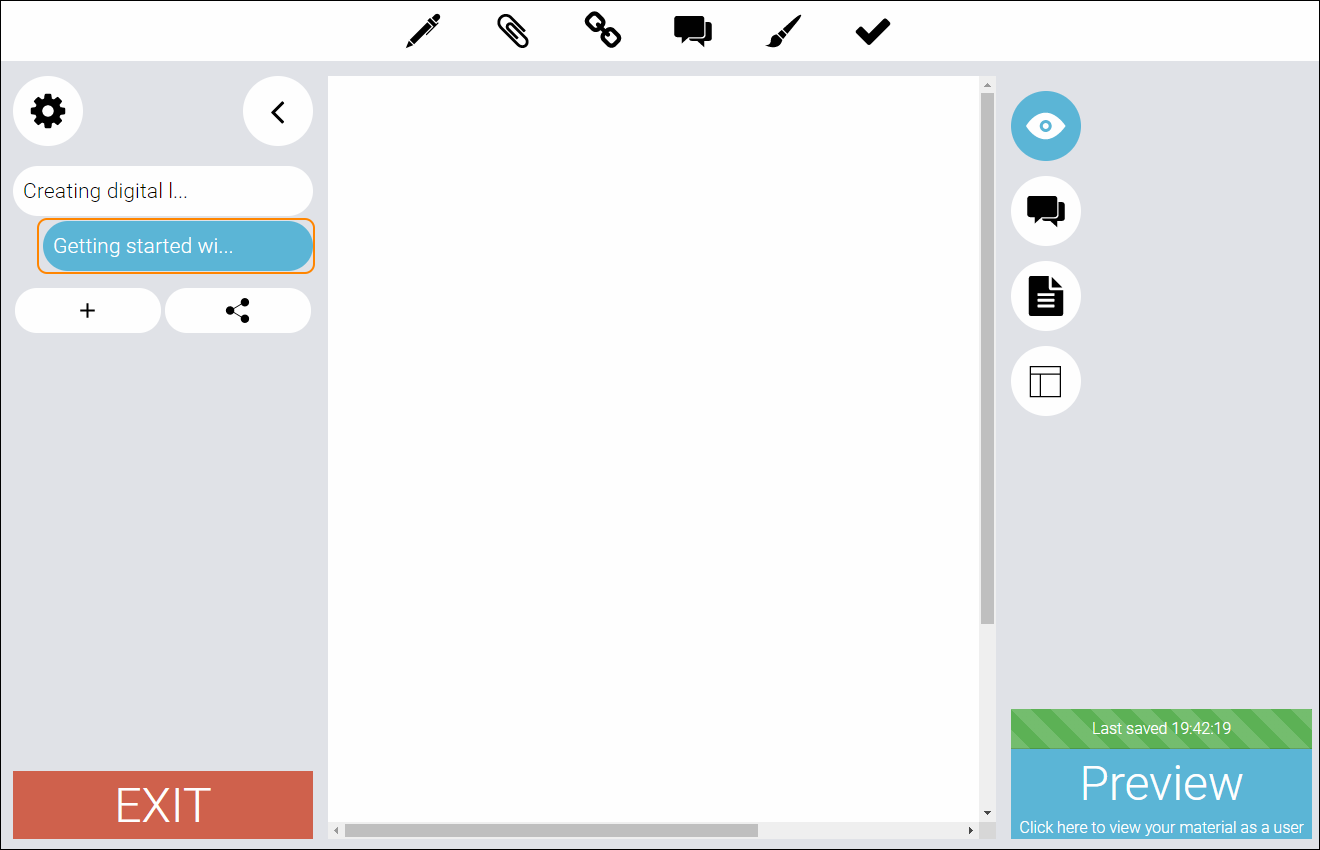Click the EXIT button
The width and height of the screenshot is (1320, 850).
(x=163, y=805)
